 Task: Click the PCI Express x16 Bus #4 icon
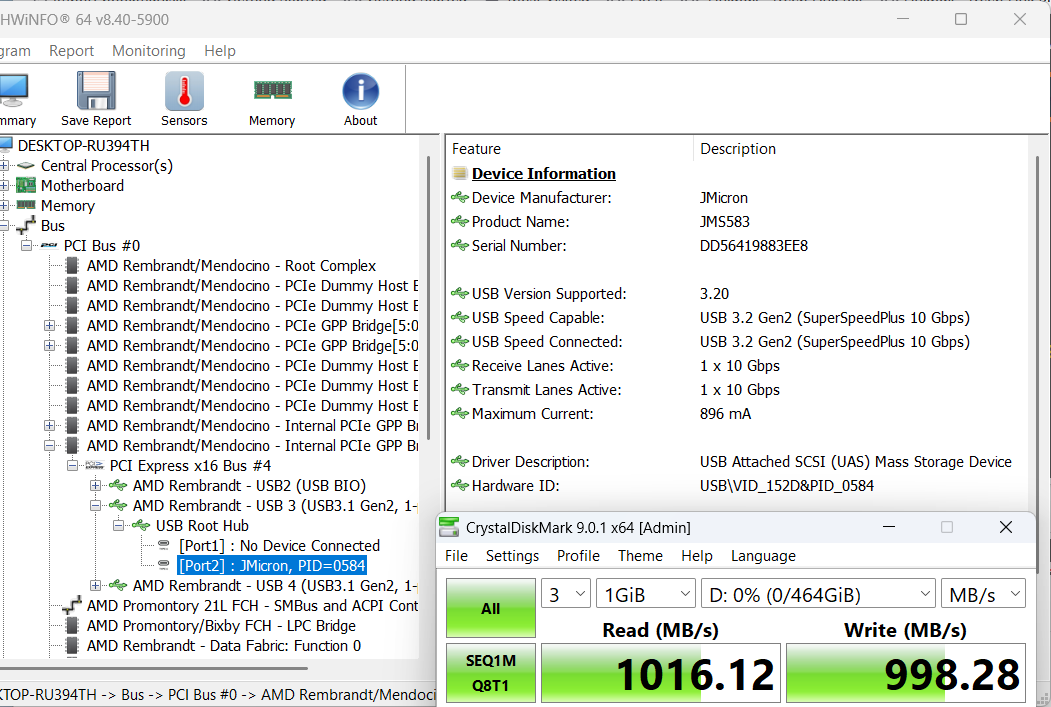point(95,465)
